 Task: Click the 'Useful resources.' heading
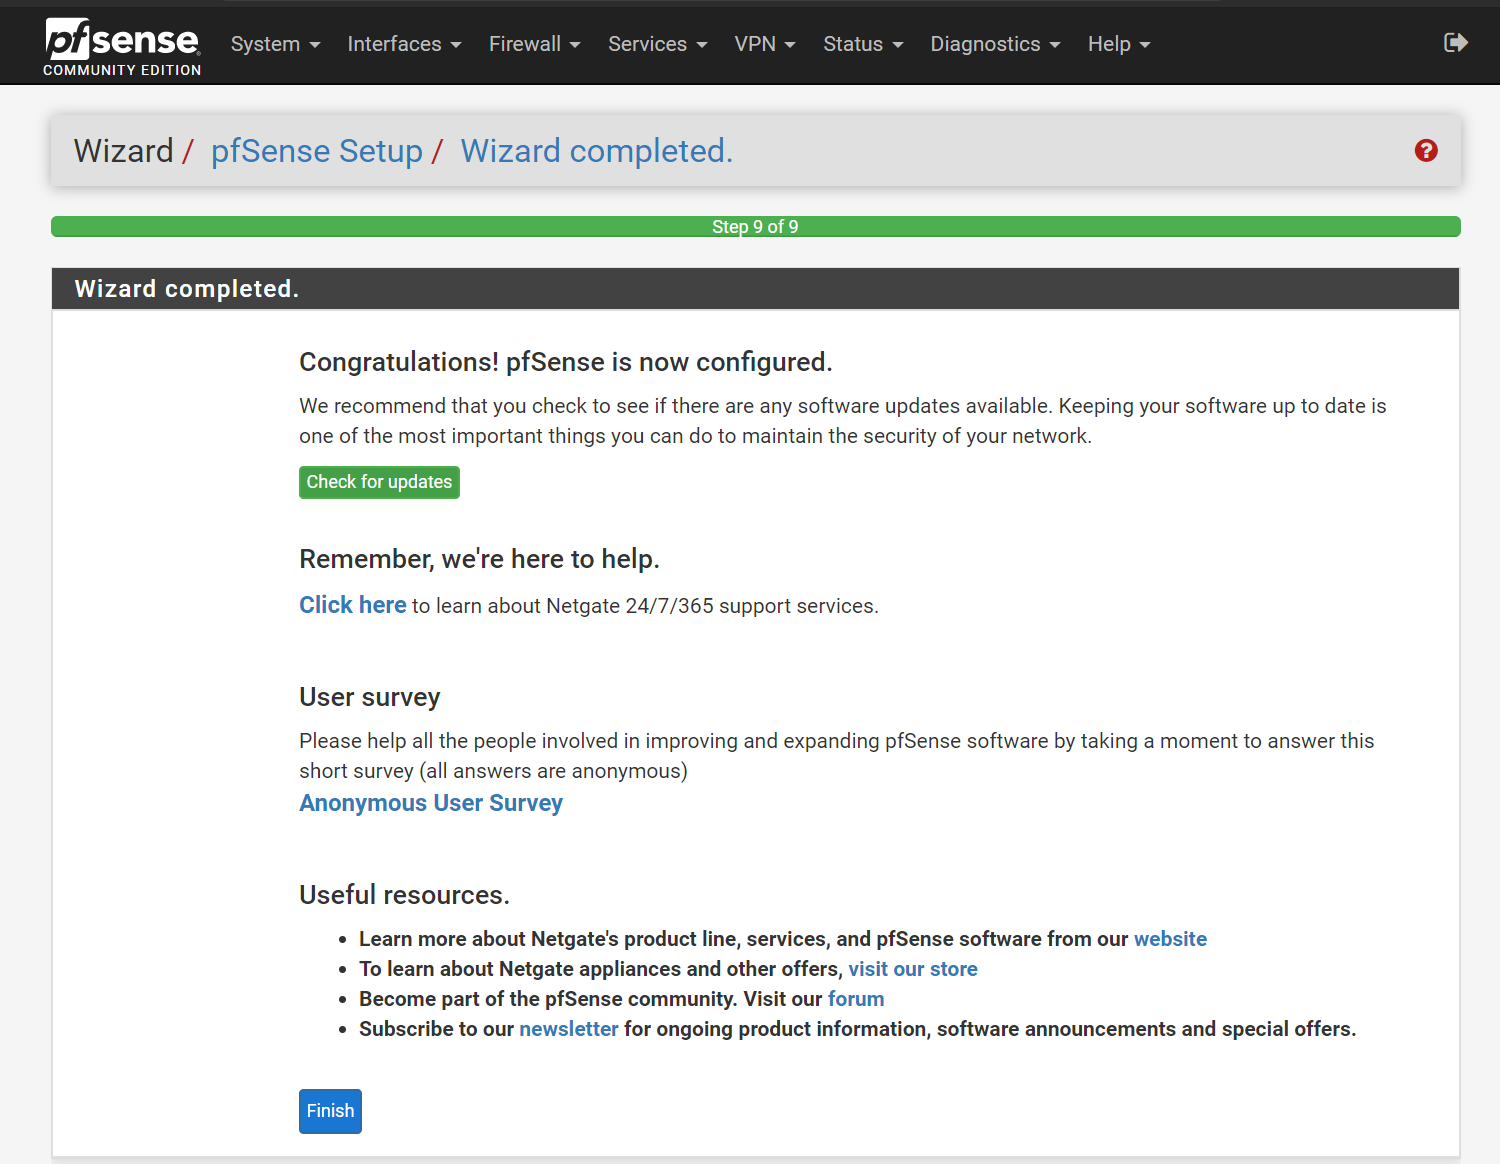[x=405, y=895]
